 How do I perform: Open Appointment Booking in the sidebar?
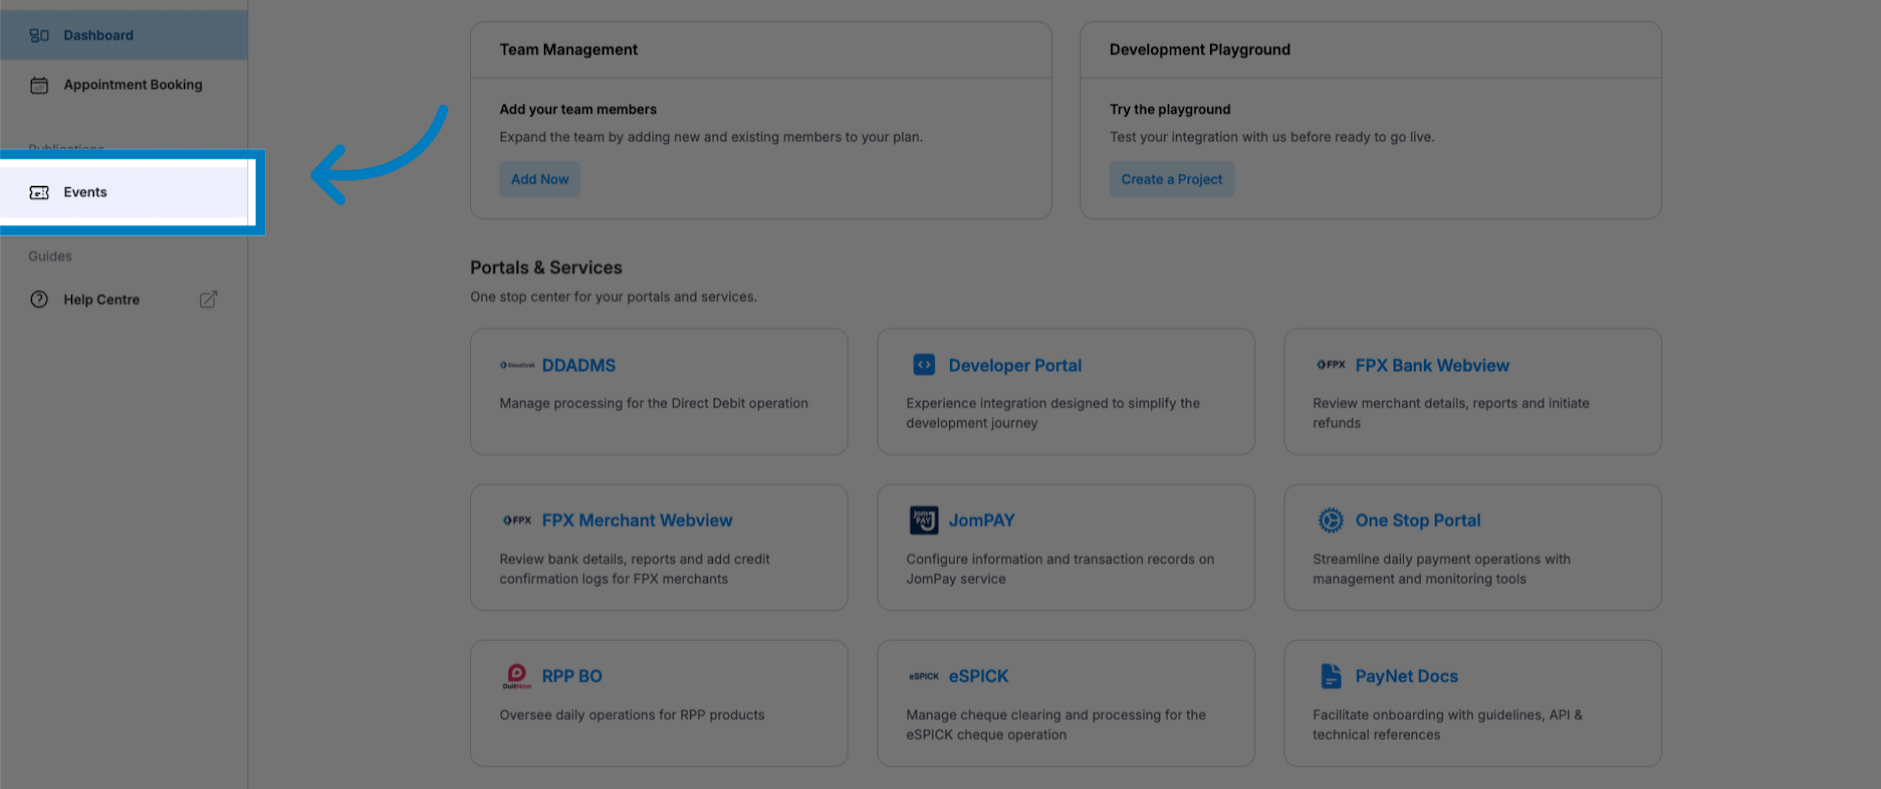(124, 85)
